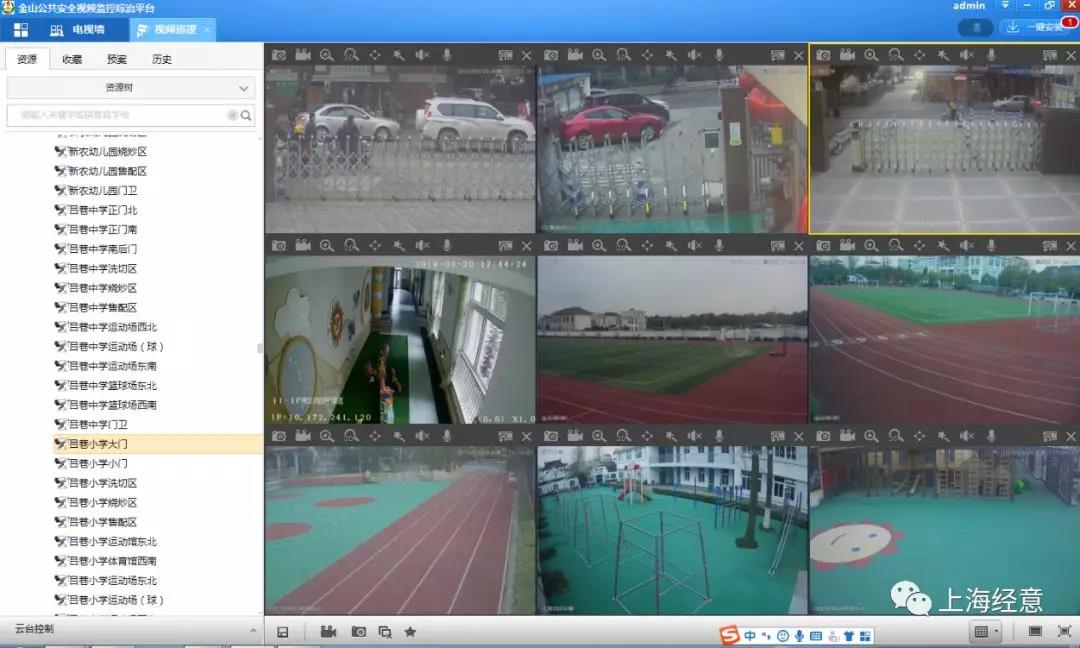This screenshot has width=1080, height=648.
Task: Toggle mute speaker on first camera pane
Action: [x=422, y=55]
